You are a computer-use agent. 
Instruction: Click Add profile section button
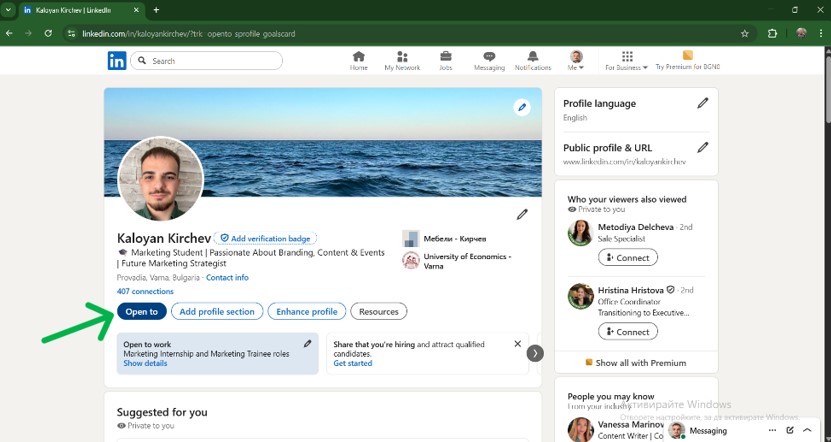217,312
